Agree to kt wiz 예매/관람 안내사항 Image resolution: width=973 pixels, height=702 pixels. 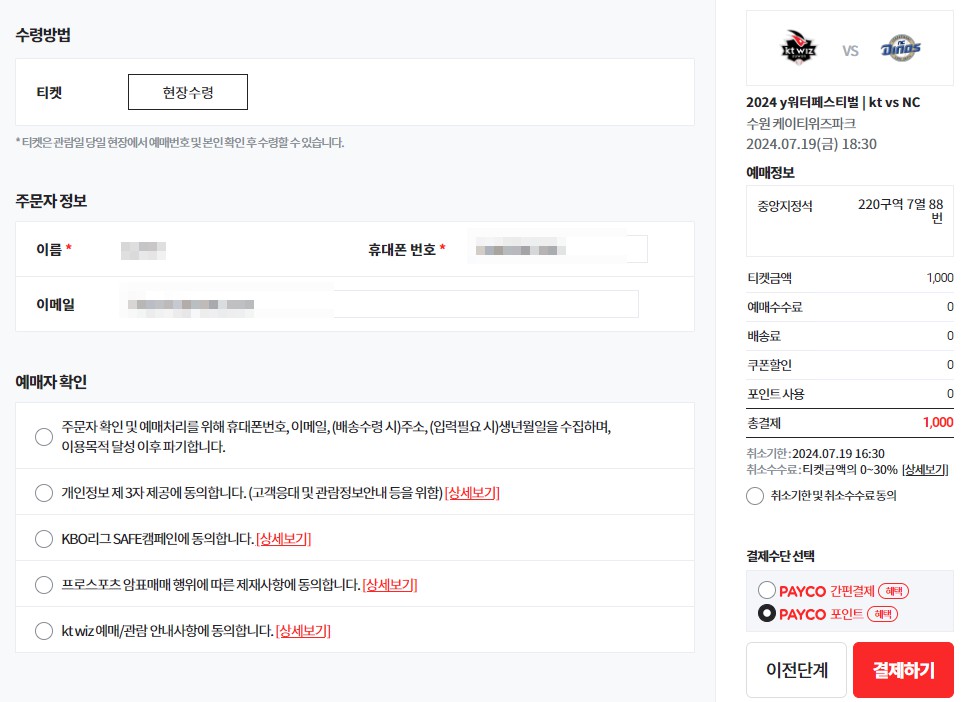tap(43, 631)
